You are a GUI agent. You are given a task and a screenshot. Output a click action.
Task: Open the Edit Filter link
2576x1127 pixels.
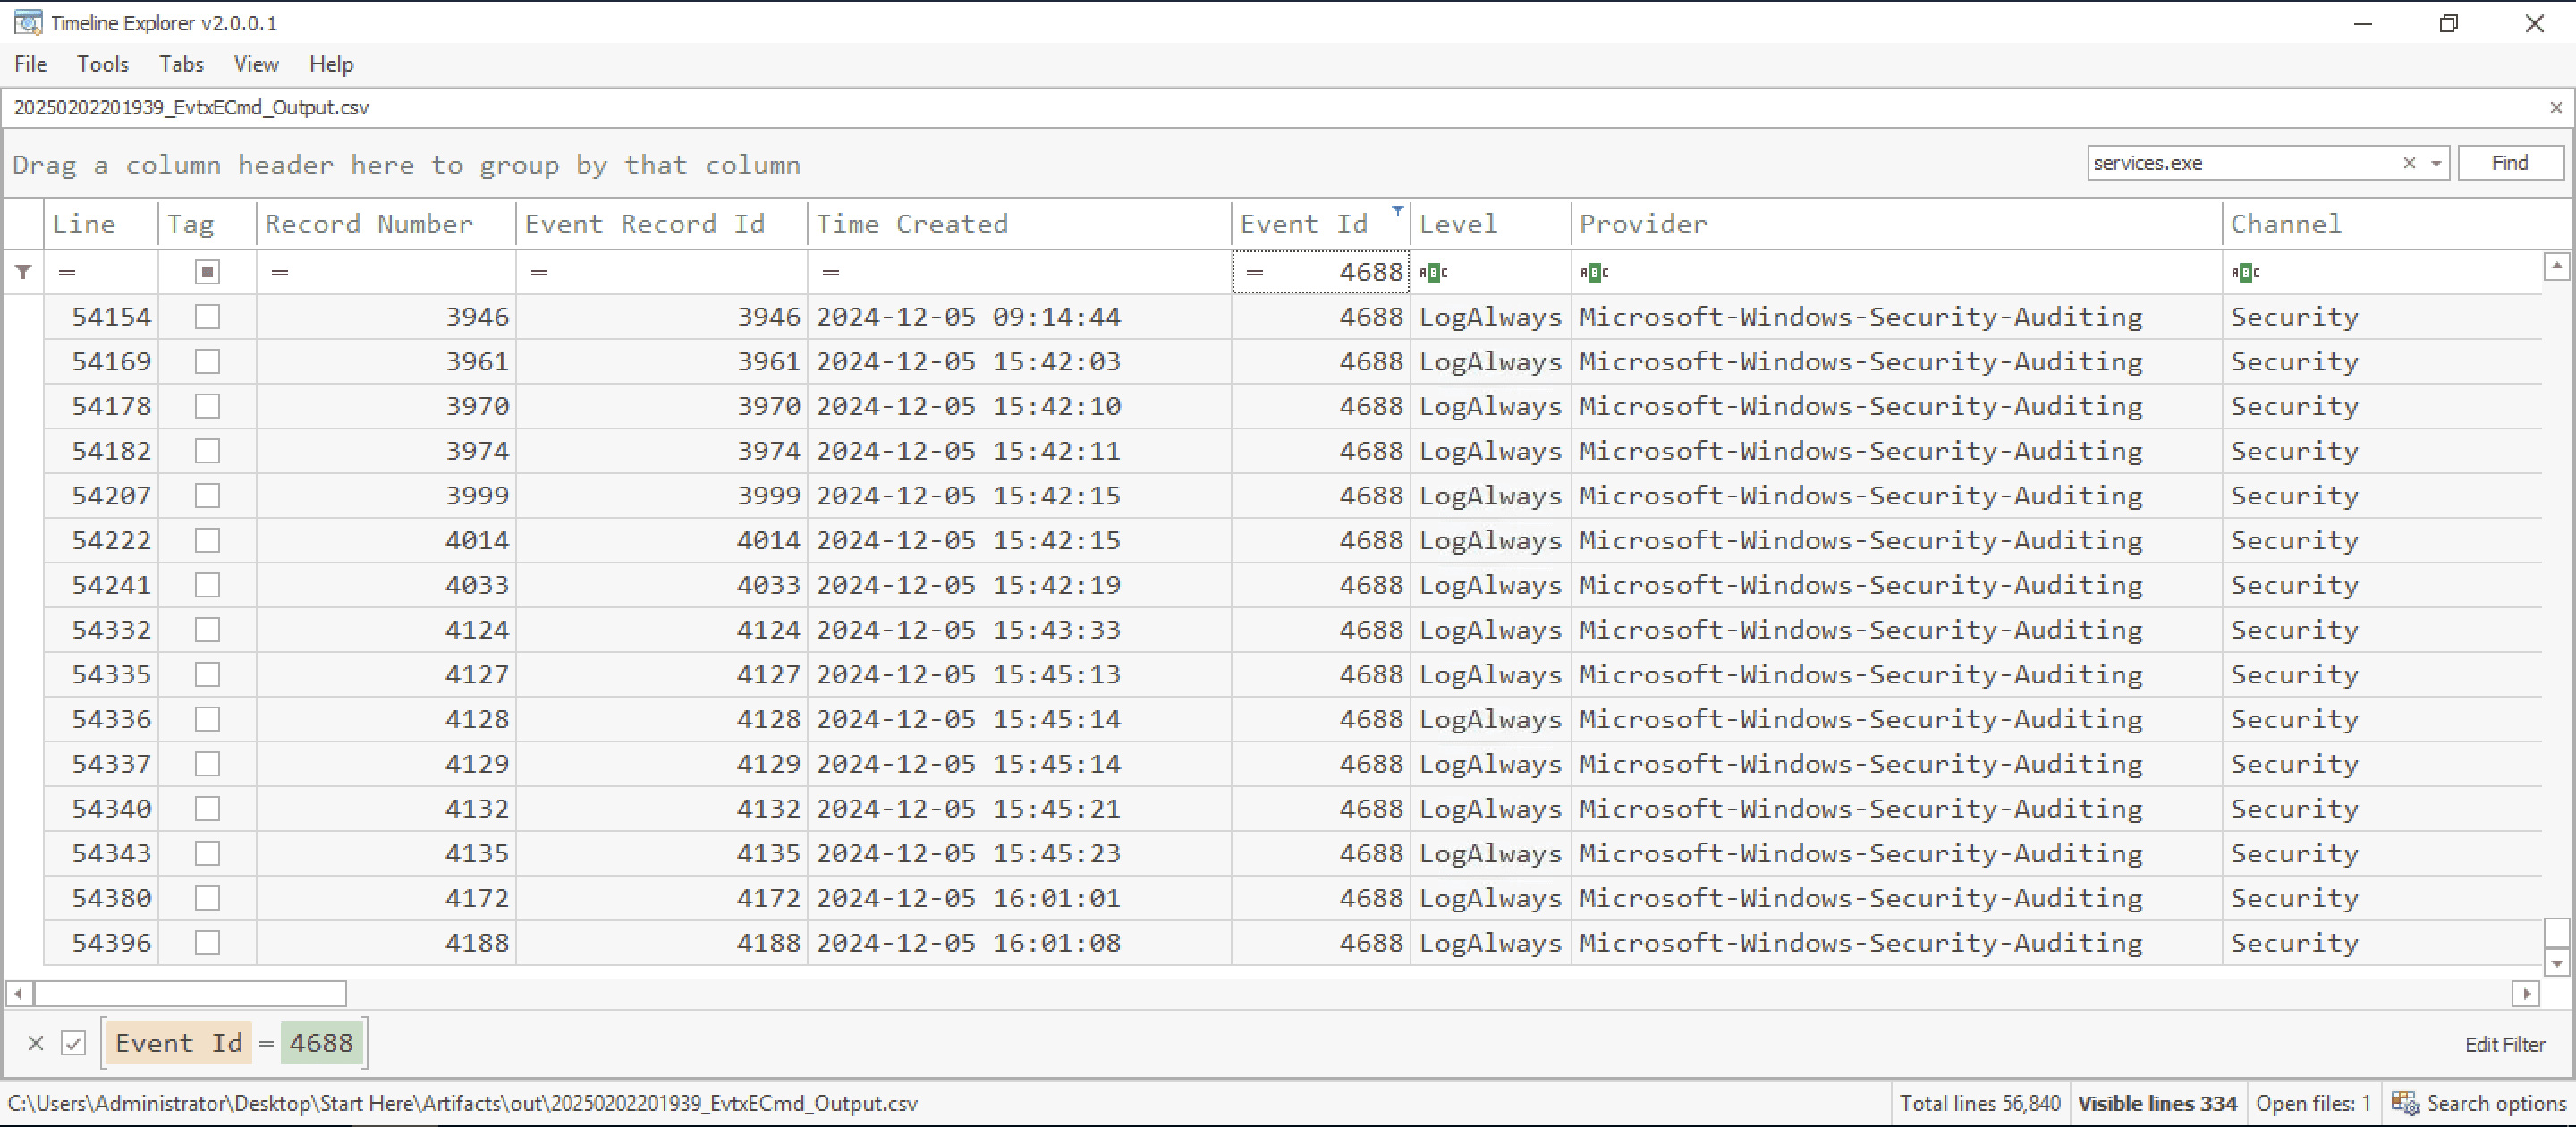[2504, 1044]
